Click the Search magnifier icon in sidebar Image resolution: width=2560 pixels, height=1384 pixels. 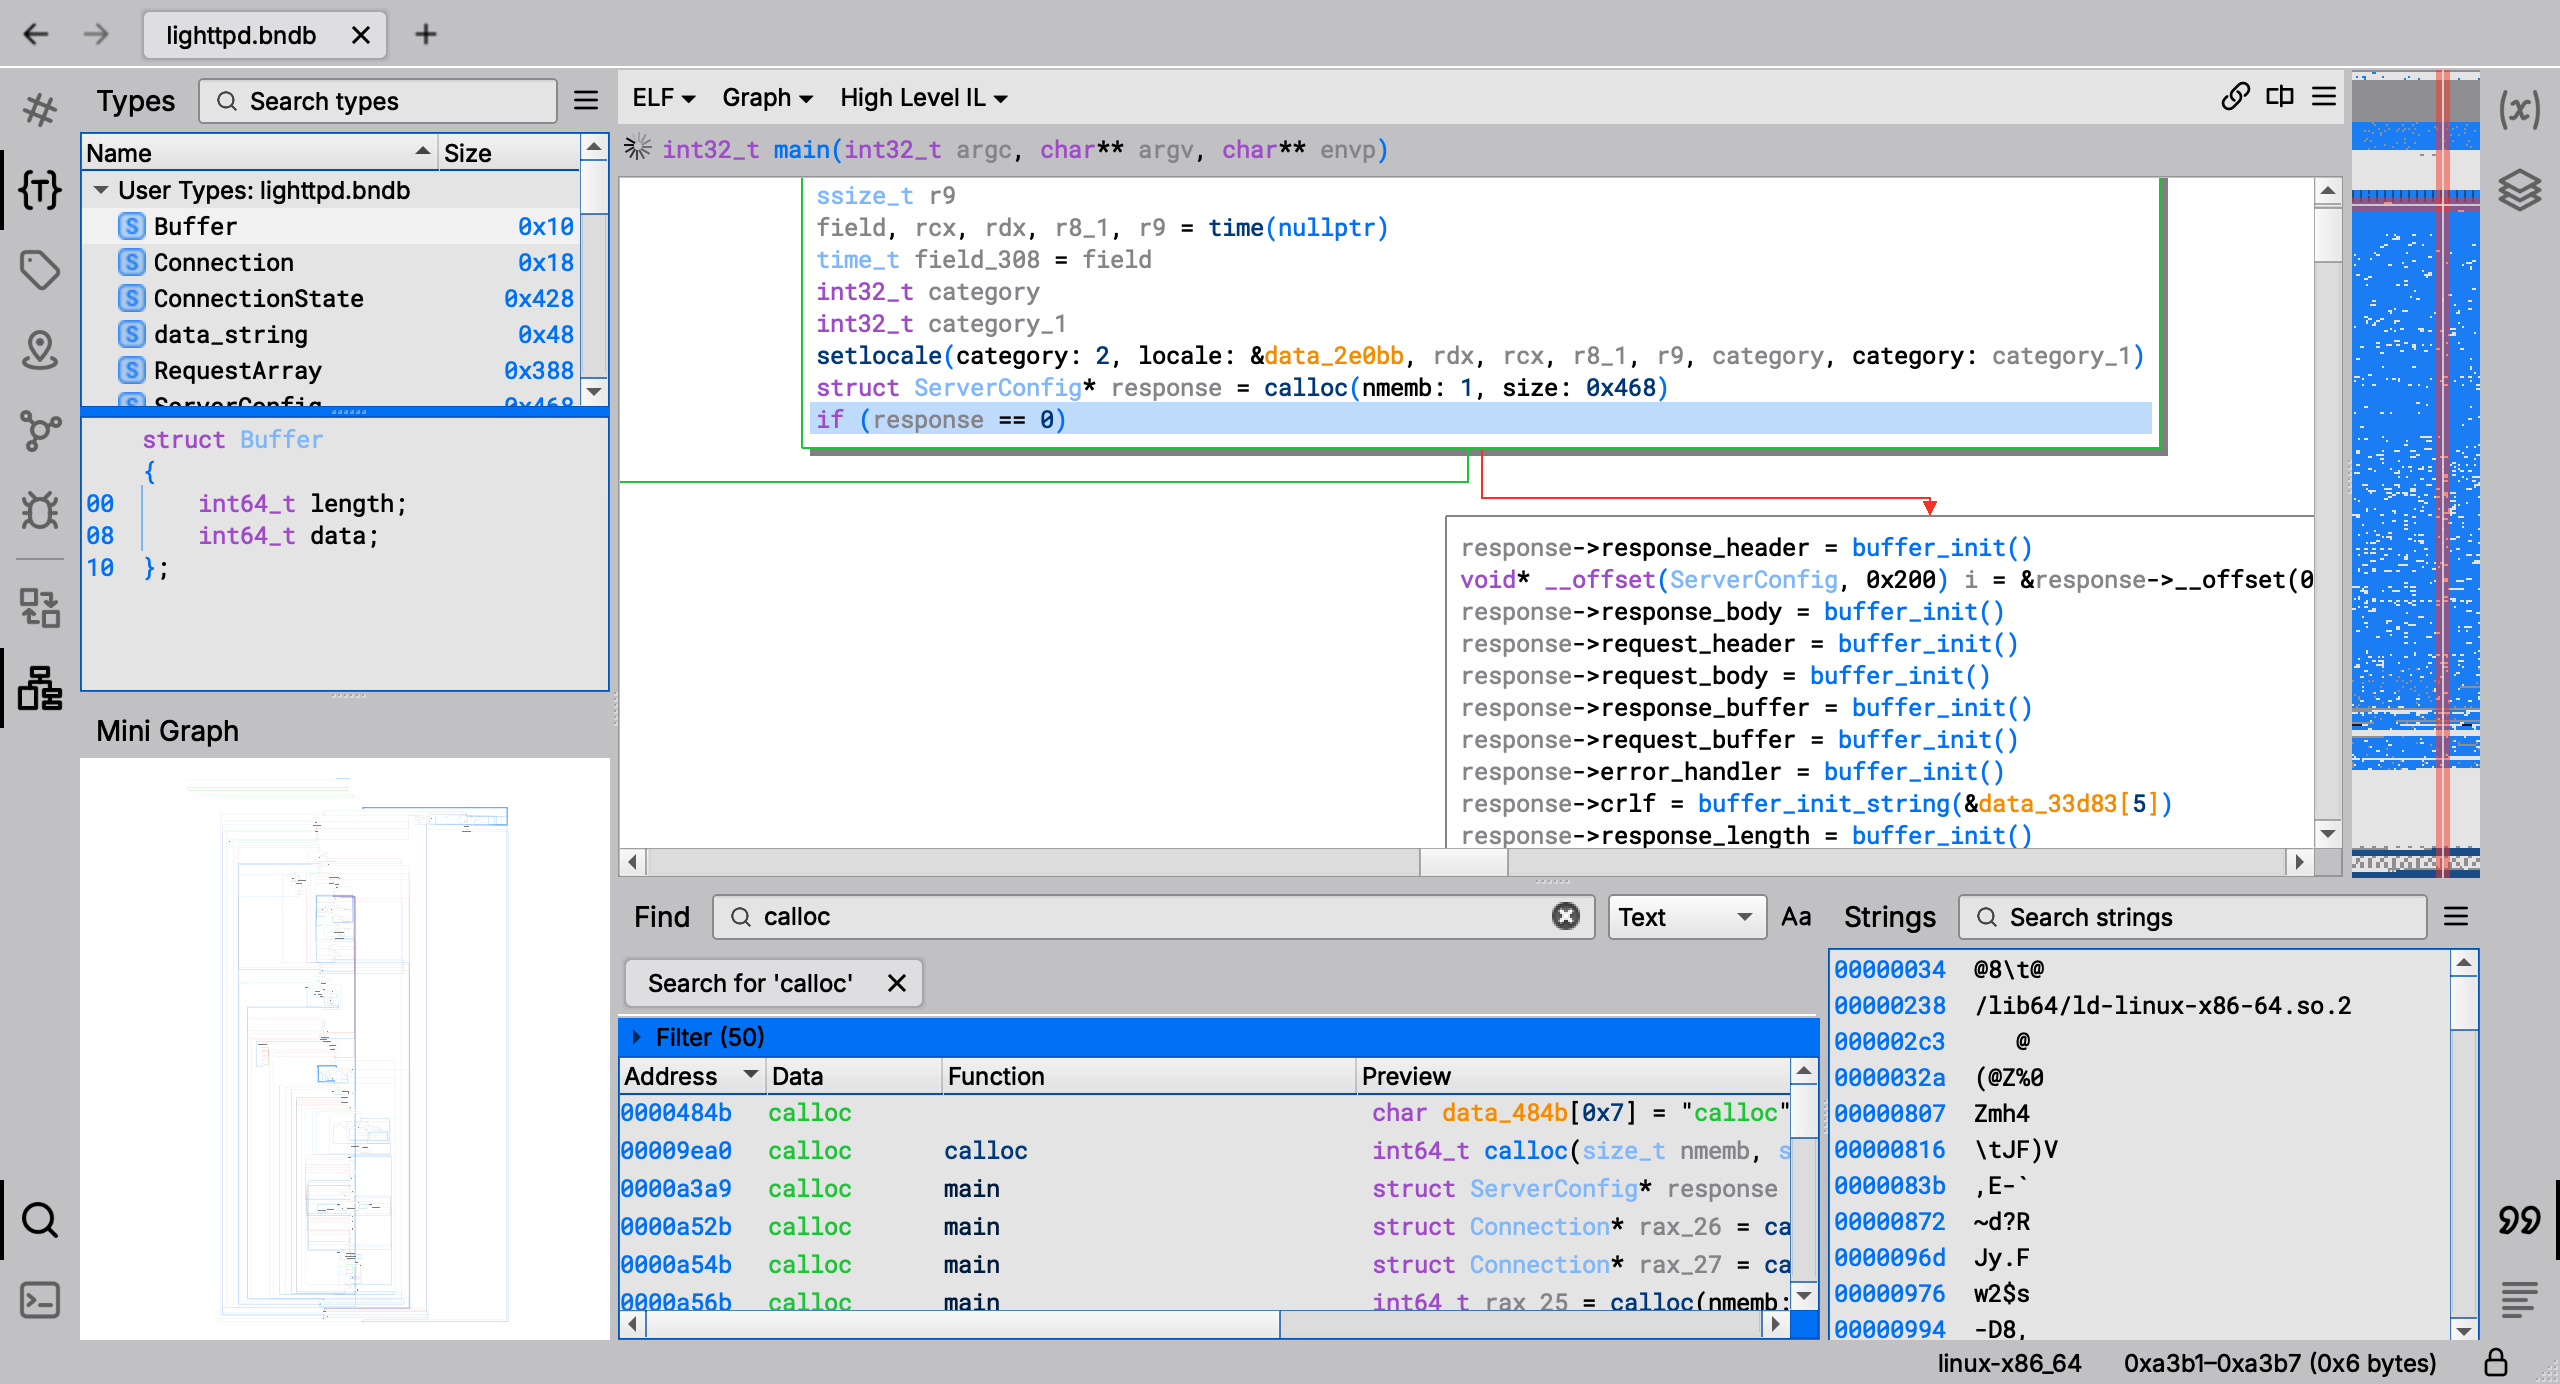pyautogui.click(x=40, y=1220)
